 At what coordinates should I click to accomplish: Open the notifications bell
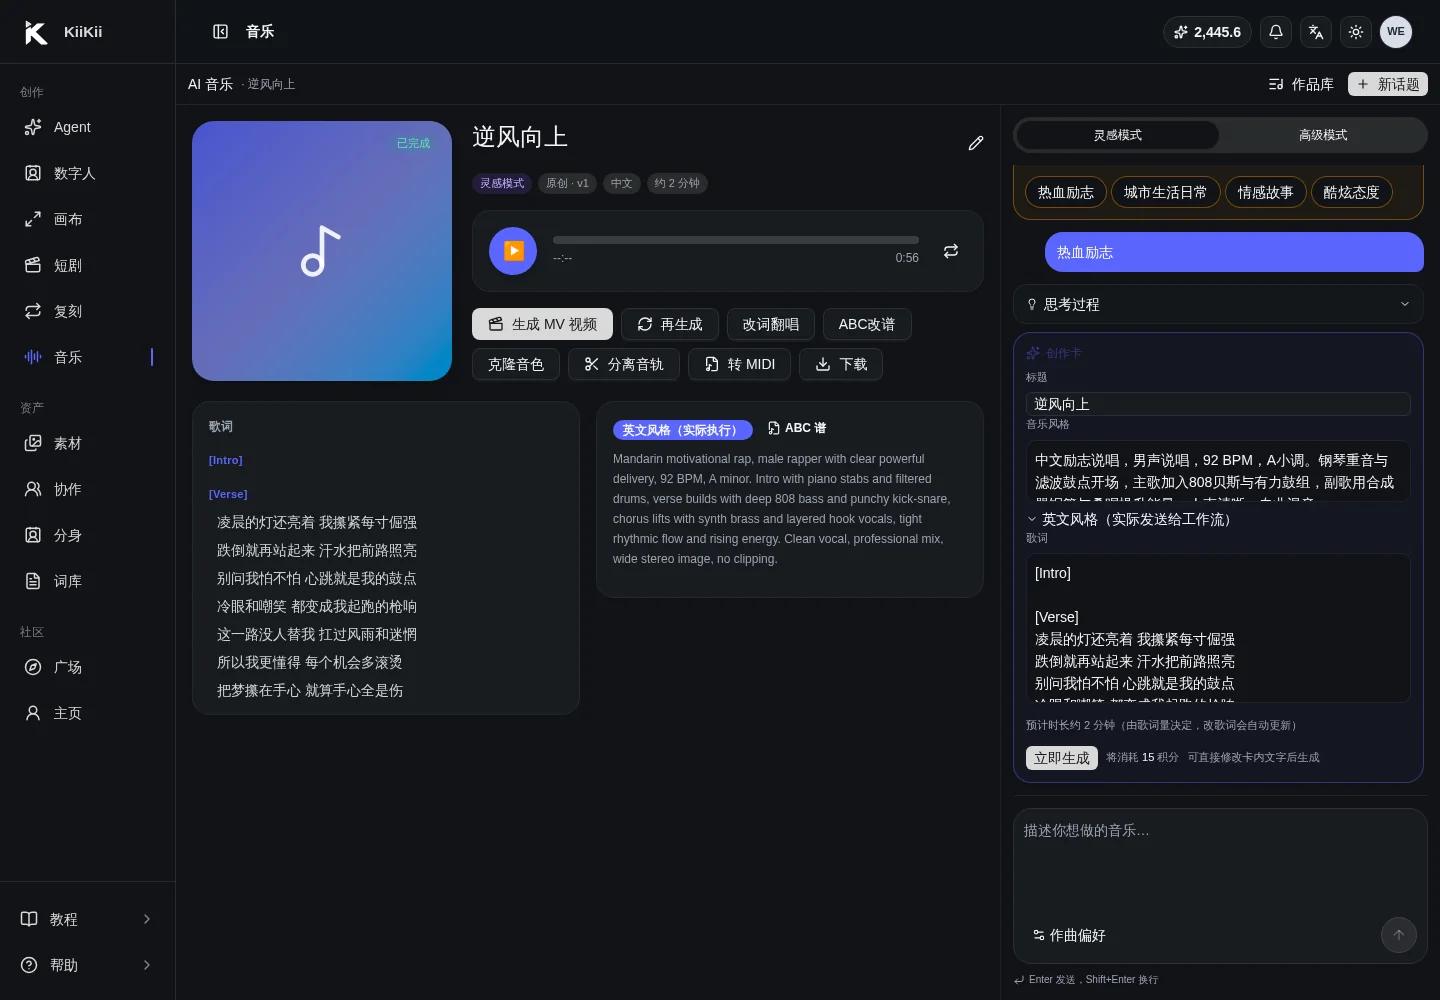pyautogui.click(x=1276, y=32)
